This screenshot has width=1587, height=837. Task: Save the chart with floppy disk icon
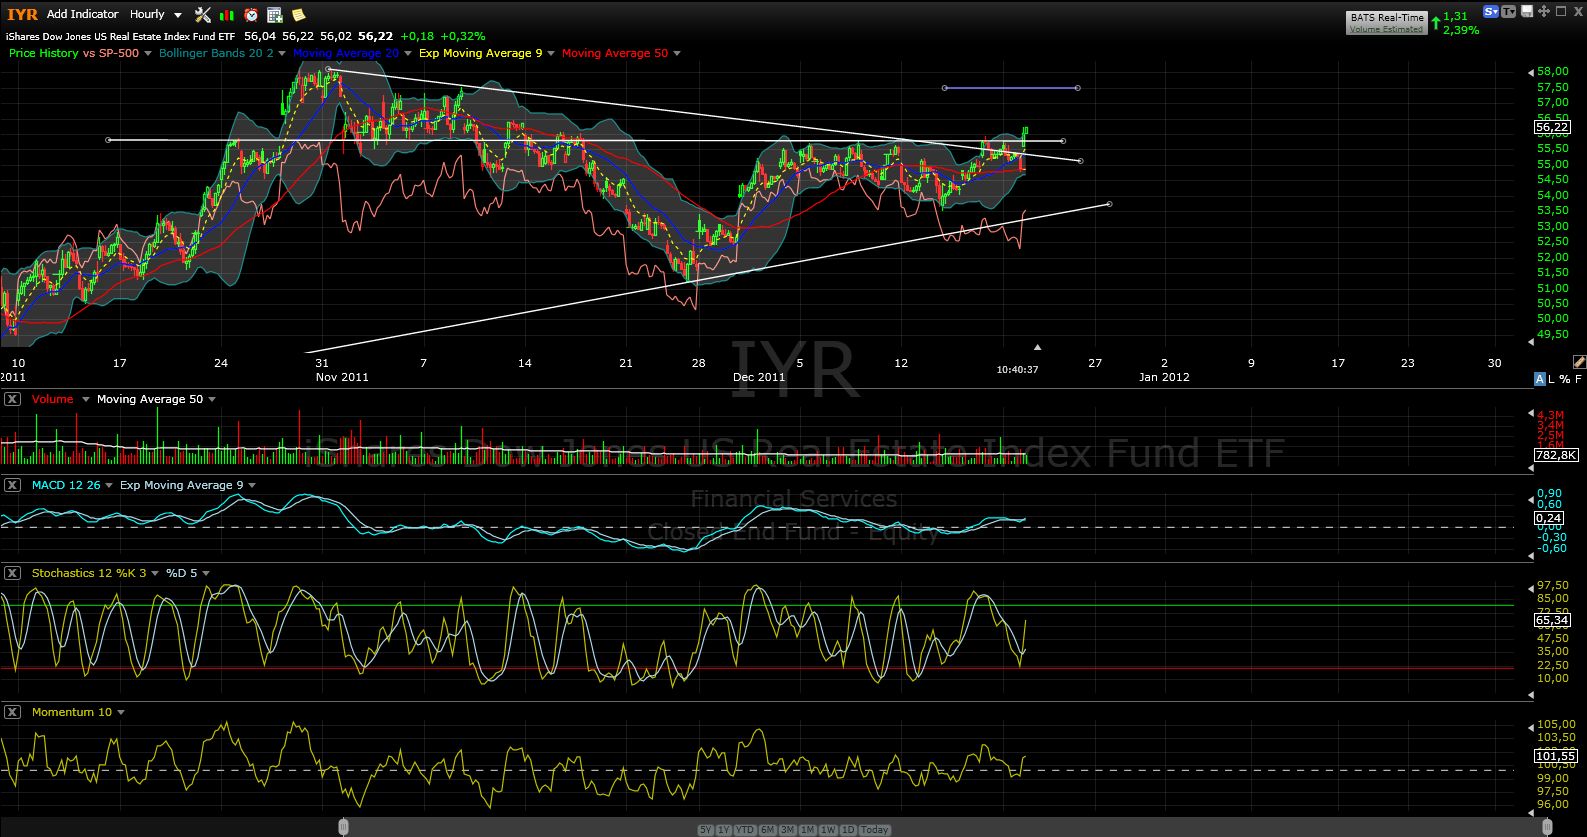pos(1526,11)
